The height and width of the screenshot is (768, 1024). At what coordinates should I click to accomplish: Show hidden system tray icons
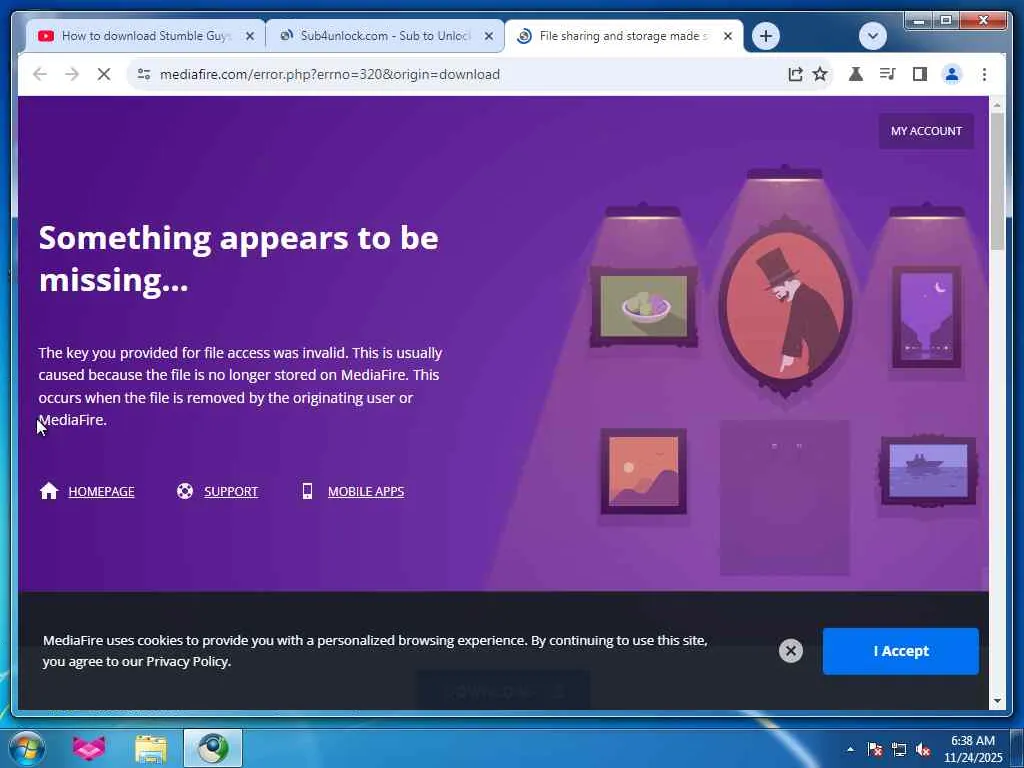click(x=850, y=749)
